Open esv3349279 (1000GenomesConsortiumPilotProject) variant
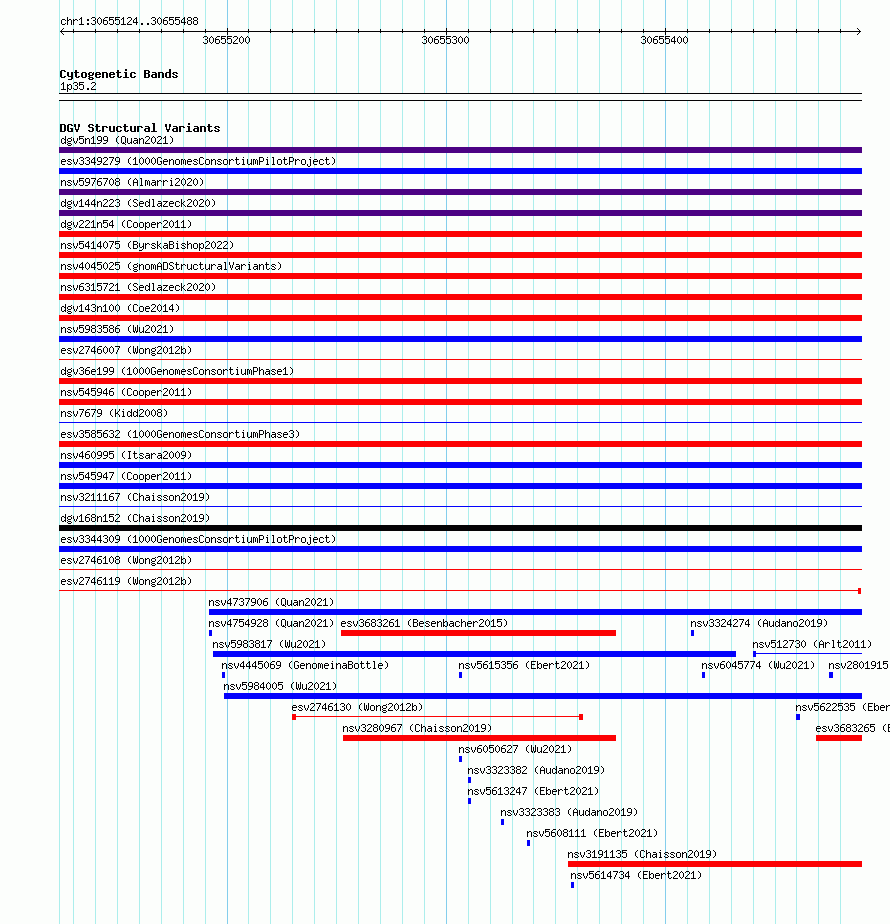 tap(198, 161)
